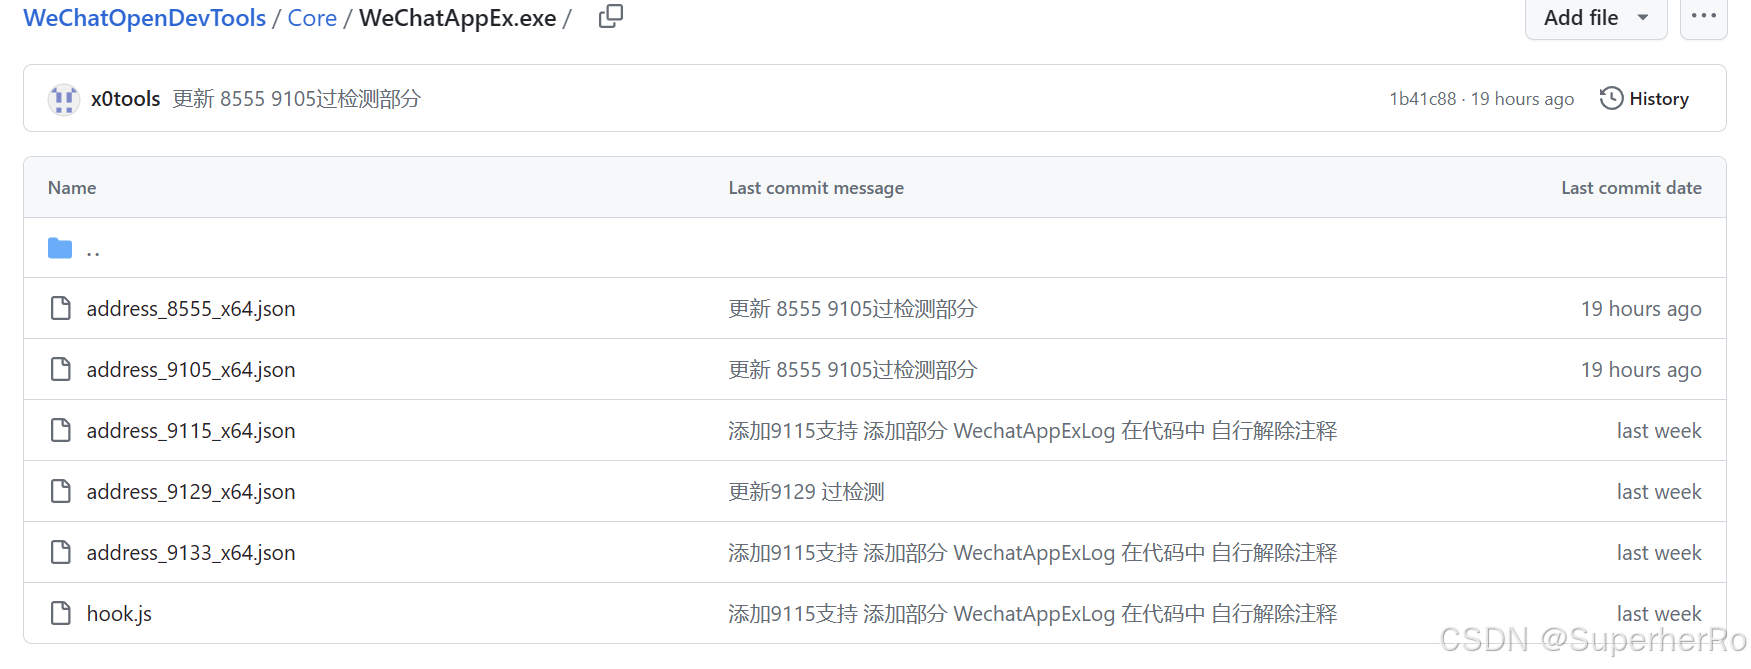Open the '更新9129 过检测' commit message

click(x=807, y=492)
